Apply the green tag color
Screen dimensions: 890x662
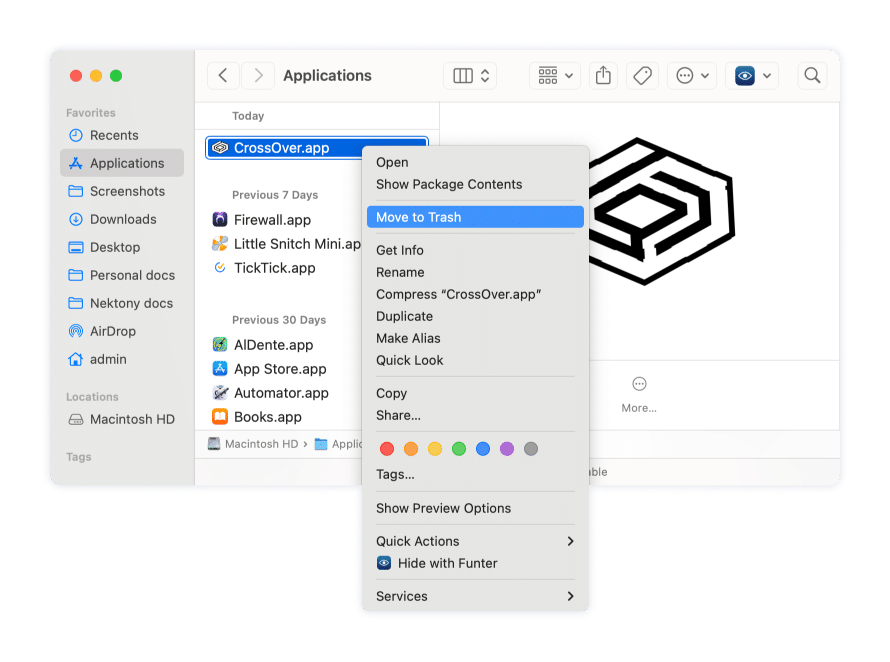[x=459, y=449]
